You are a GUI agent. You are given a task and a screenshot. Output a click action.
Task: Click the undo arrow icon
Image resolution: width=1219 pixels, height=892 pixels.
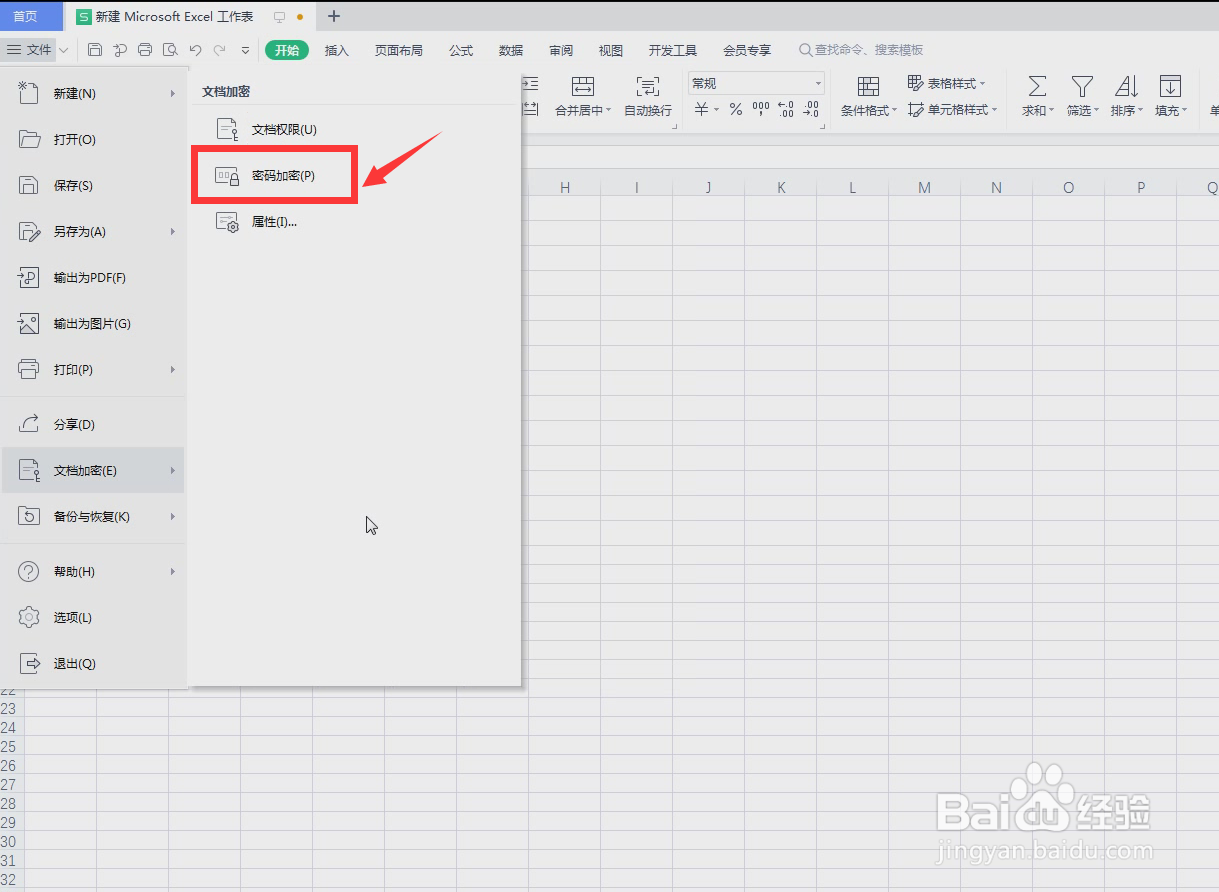point(196,50)
